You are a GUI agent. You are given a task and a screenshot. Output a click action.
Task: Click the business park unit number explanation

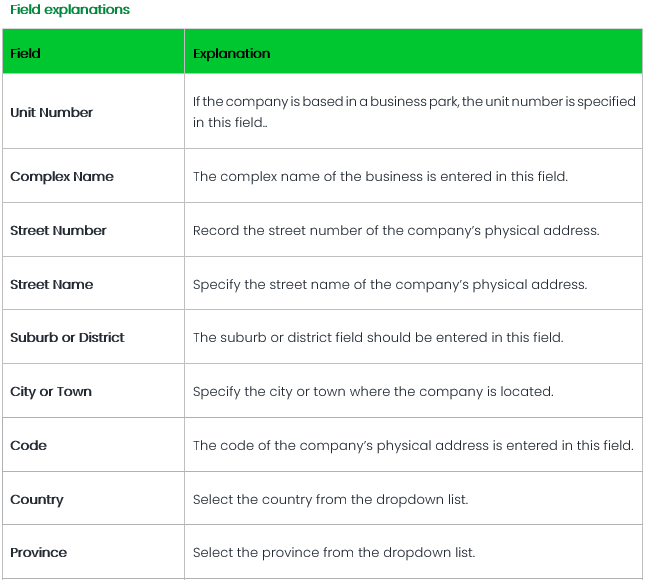tap(413, 112)
